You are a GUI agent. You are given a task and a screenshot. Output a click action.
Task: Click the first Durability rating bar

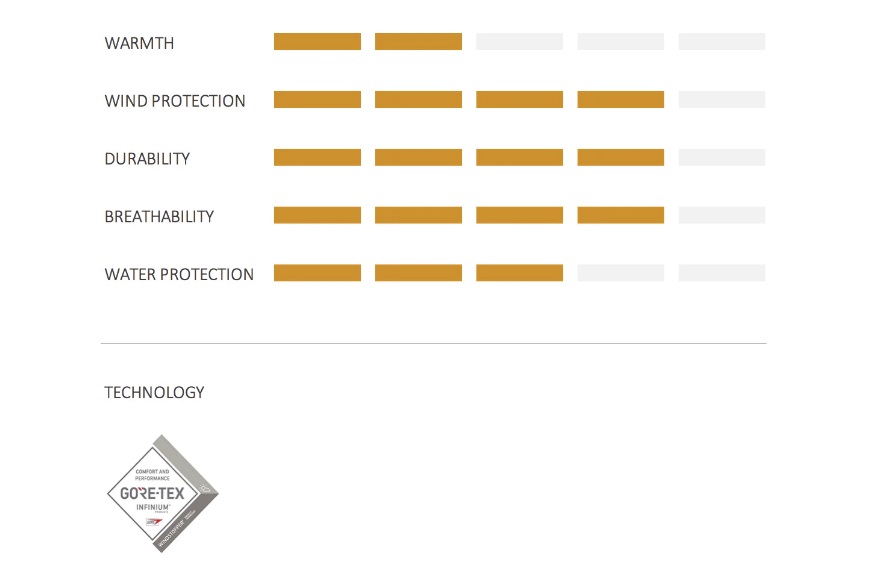pyautogui.click(x=317, y=157)
